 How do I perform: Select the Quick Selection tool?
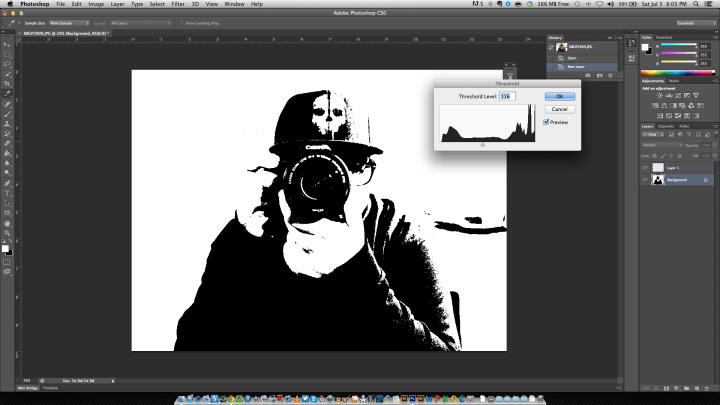point(7,74)
